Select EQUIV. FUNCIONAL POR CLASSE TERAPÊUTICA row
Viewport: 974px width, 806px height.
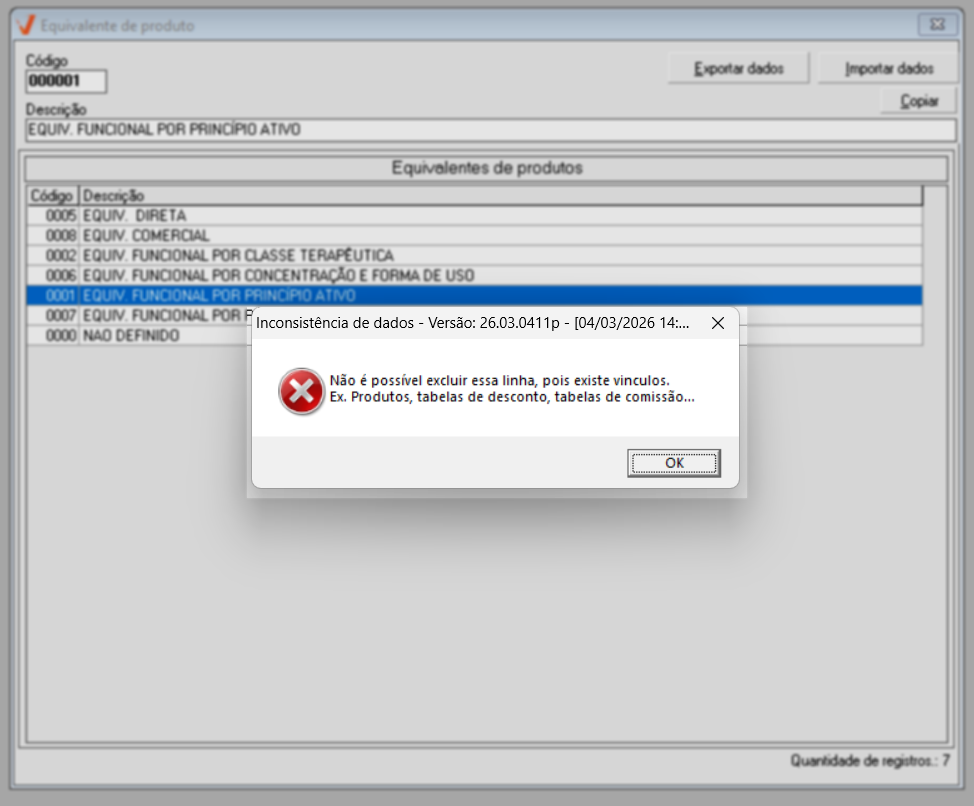point(475,255)
